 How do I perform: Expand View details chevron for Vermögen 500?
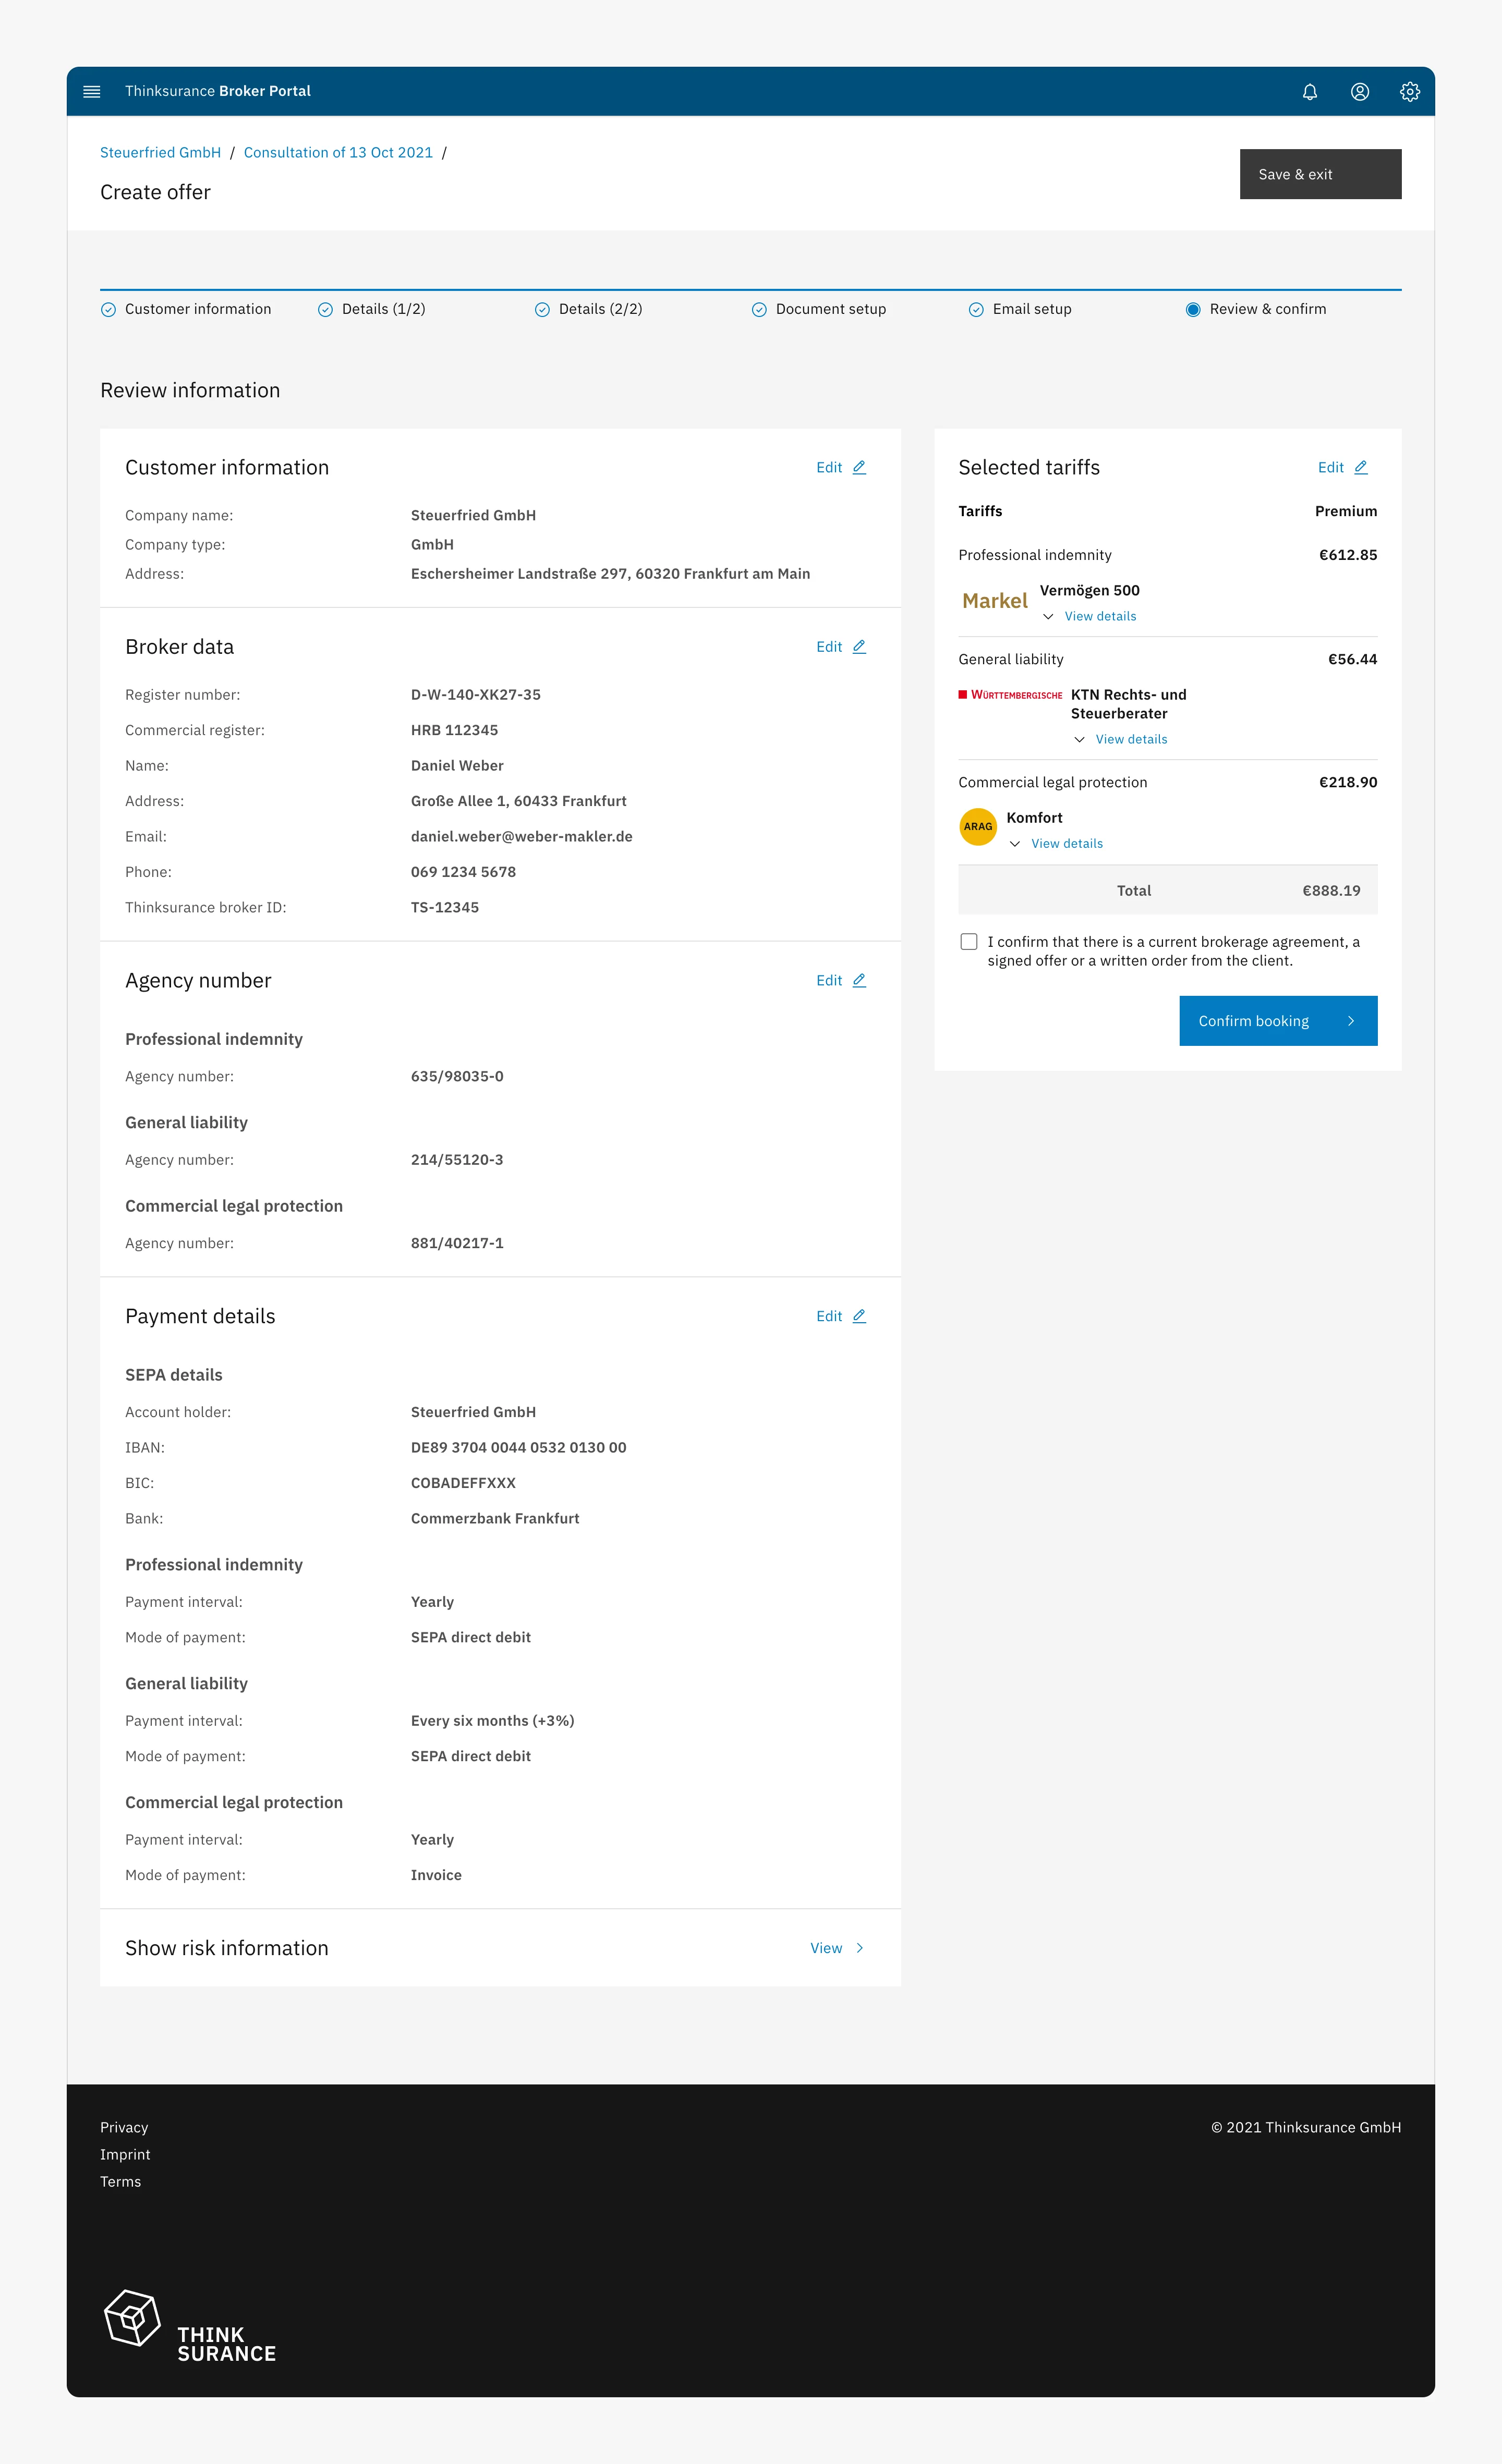(1048, 617)
